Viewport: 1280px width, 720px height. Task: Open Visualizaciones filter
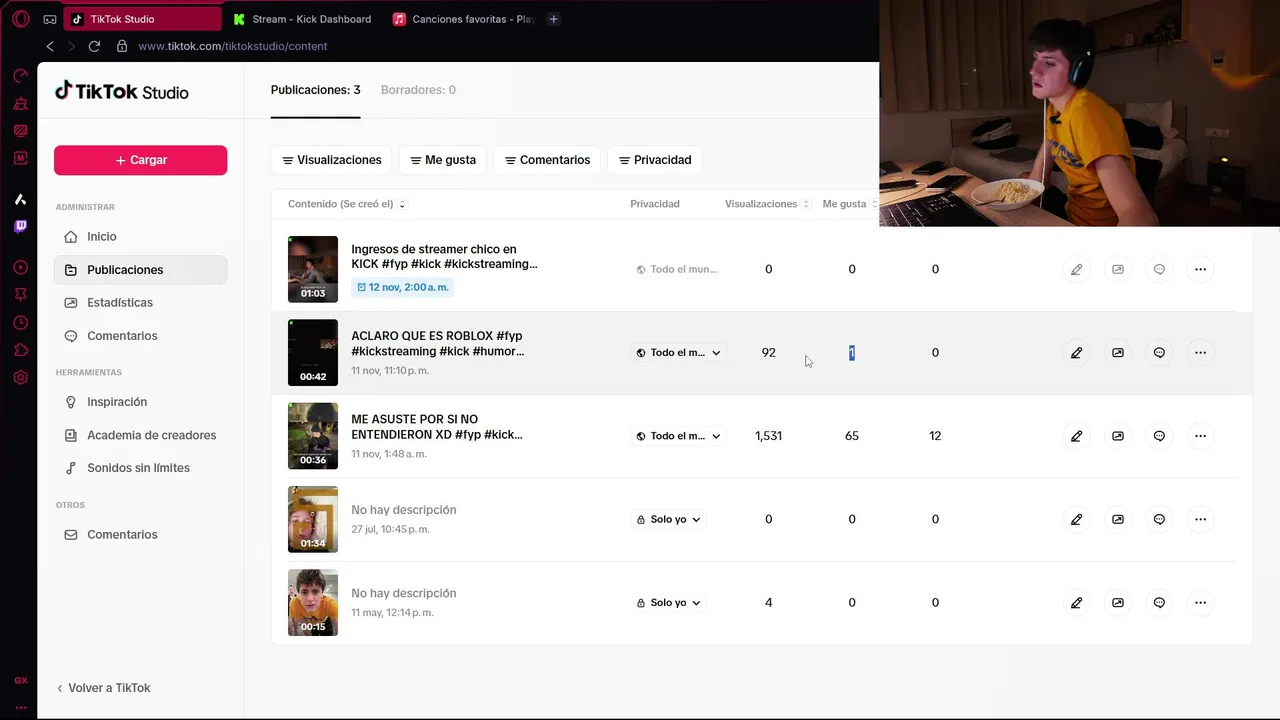point(332,160)
